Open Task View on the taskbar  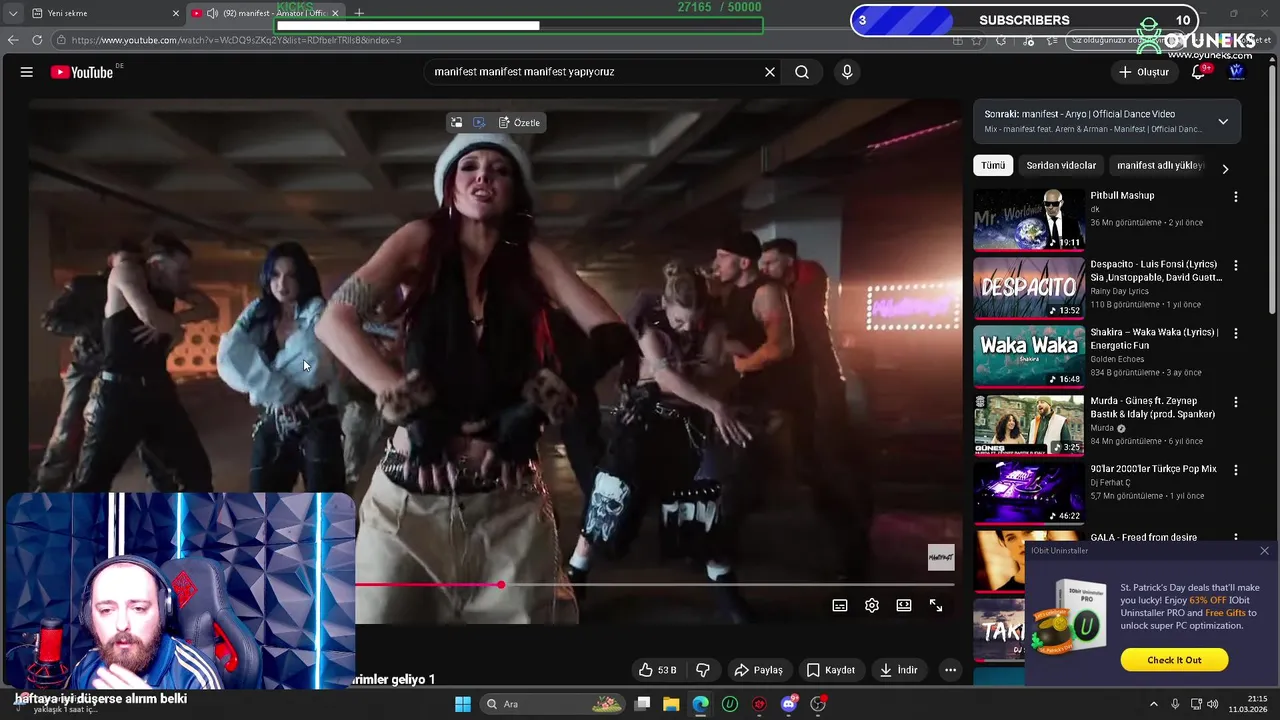click(642, 704)
